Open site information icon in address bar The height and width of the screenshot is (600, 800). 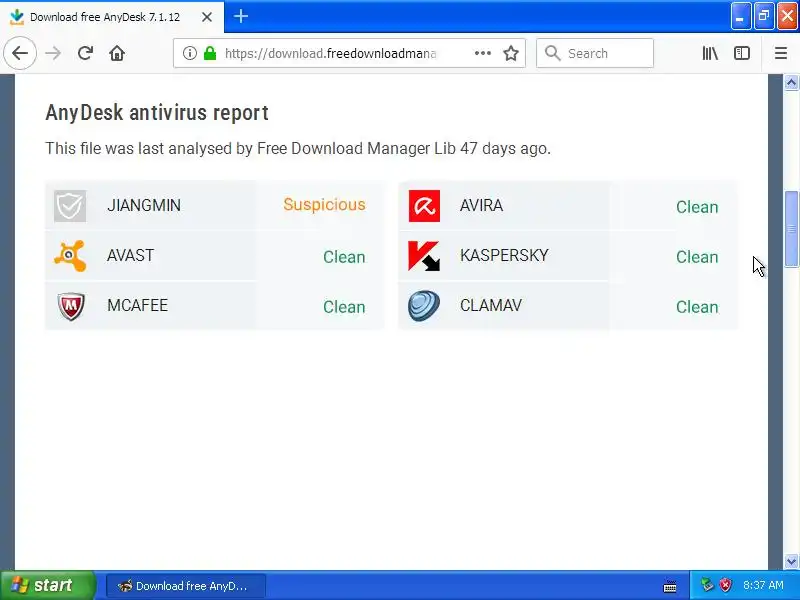coord(189,53)
